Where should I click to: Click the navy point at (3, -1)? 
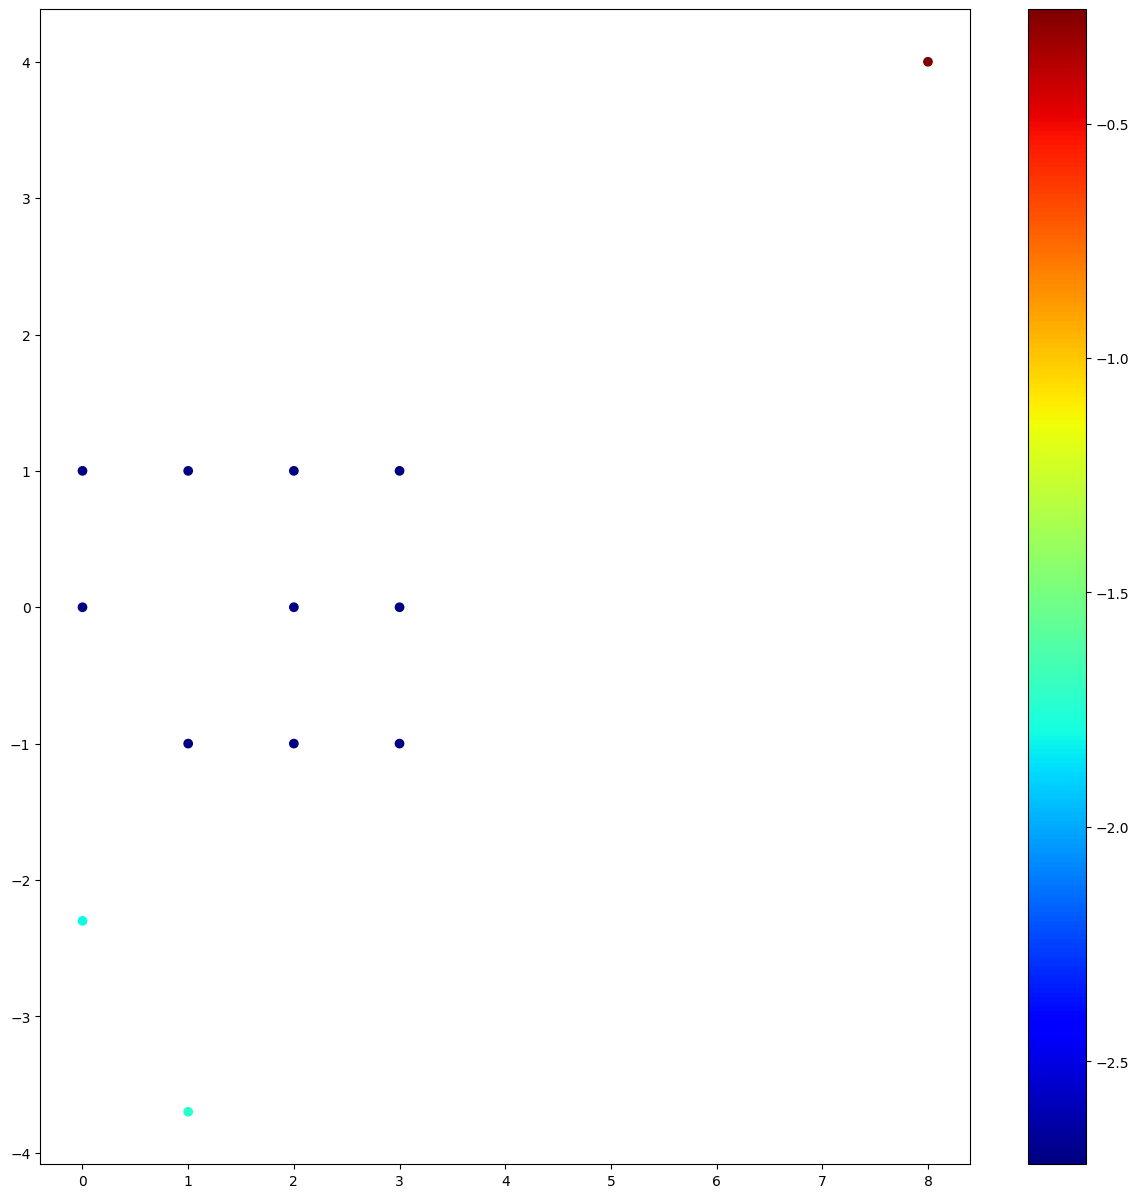(x=400, y=743)
